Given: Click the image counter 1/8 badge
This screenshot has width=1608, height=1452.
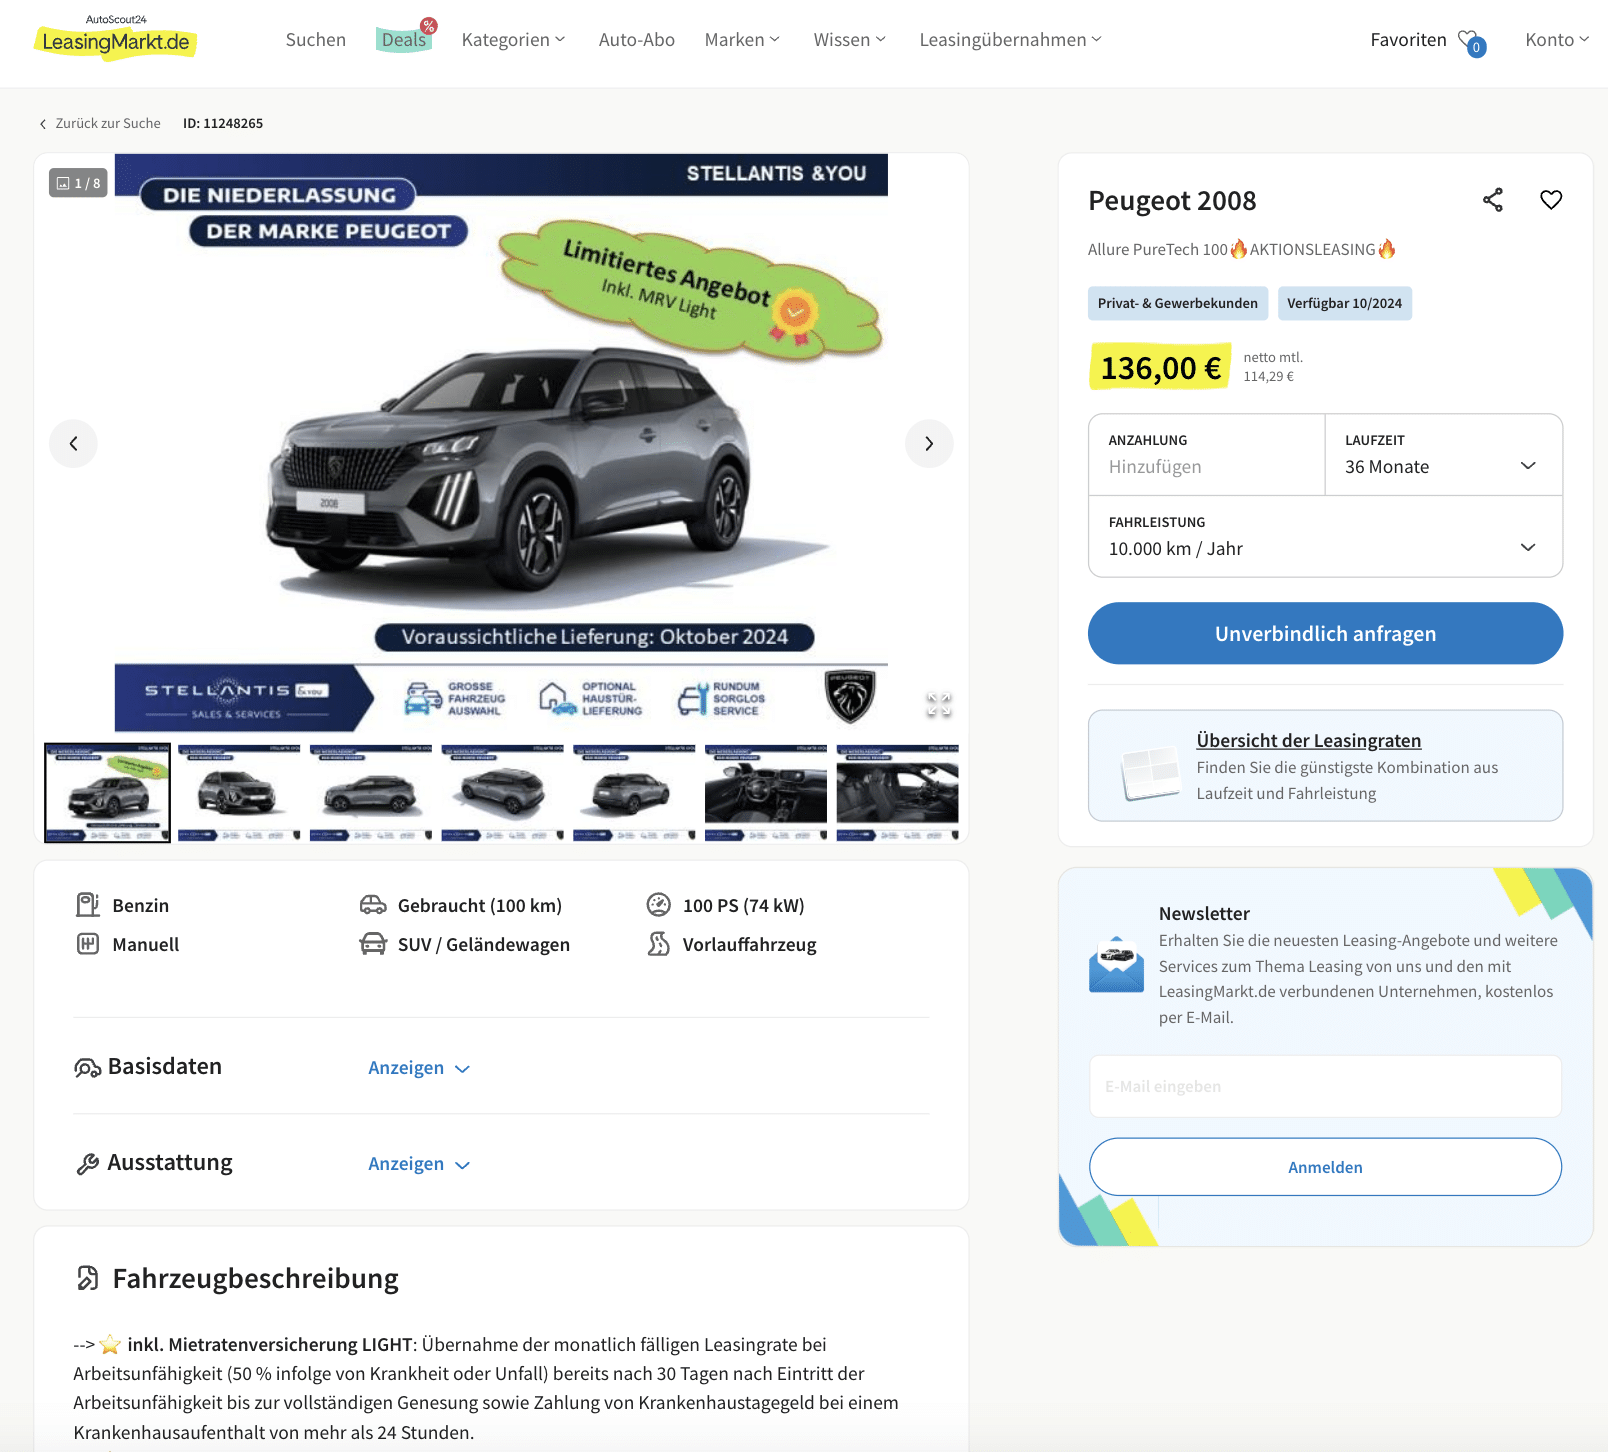Looking at the screenshot, I should (78, 183).
